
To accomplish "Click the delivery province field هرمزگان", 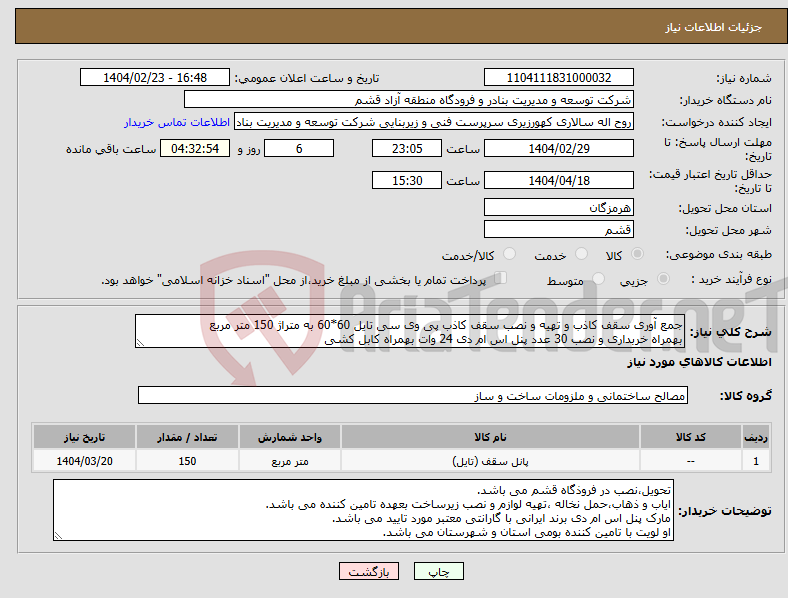I will (x=558, y=207).
